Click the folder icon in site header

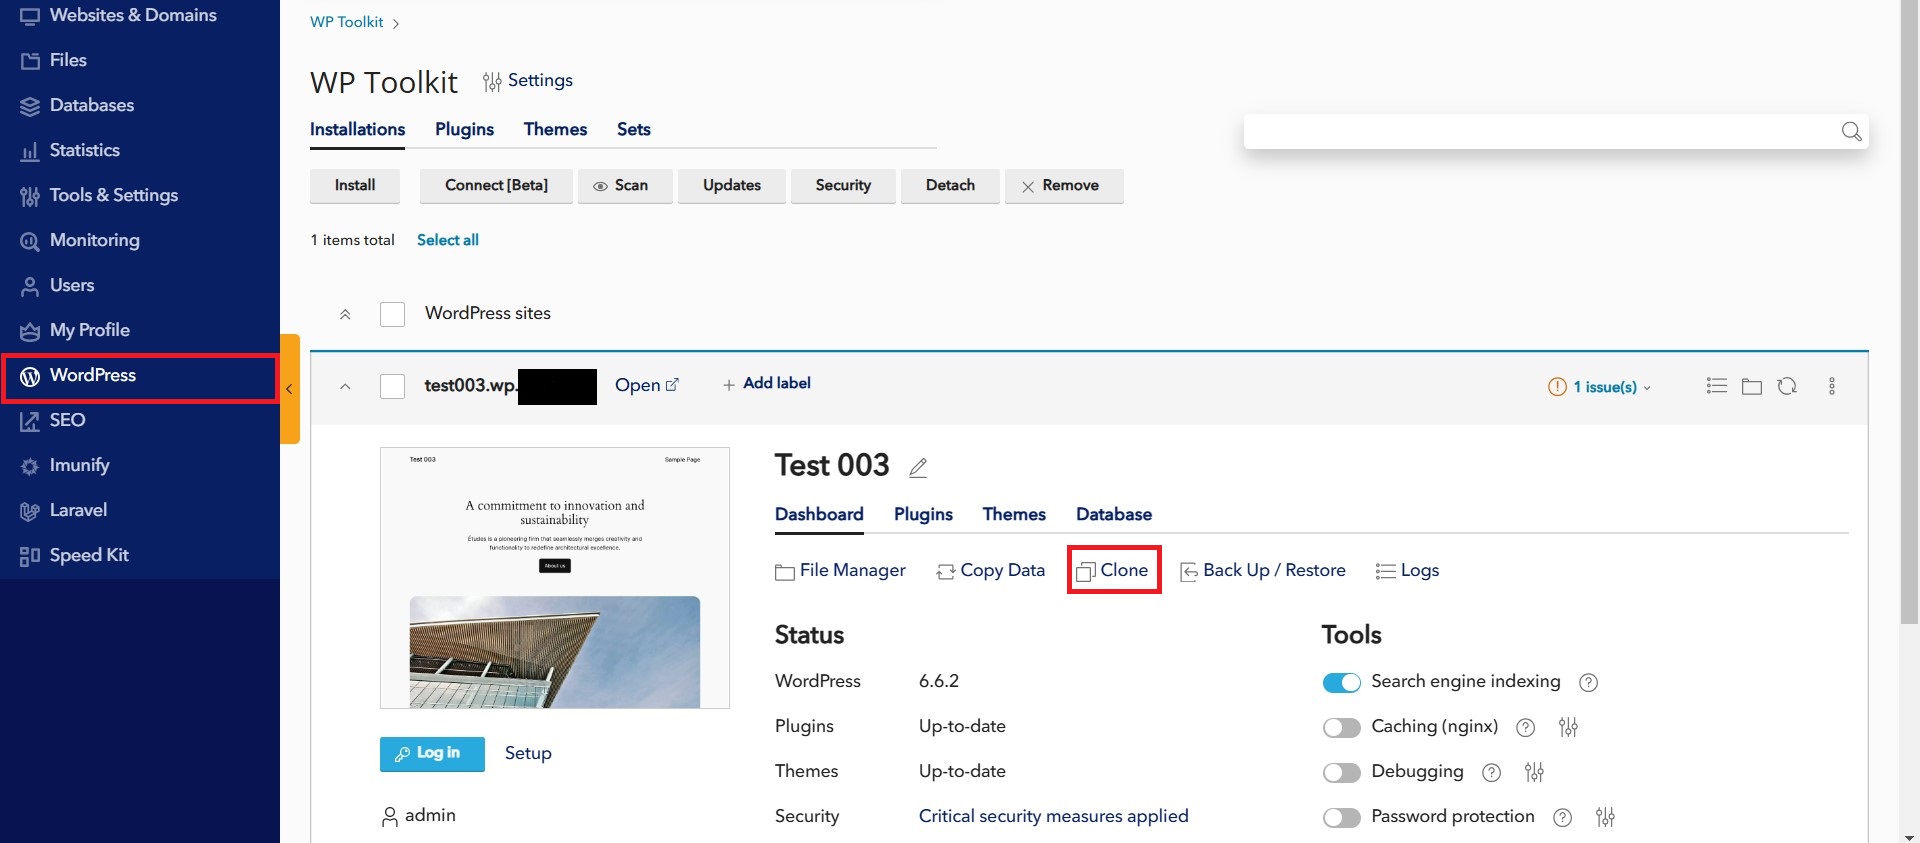click(1752, 386)
